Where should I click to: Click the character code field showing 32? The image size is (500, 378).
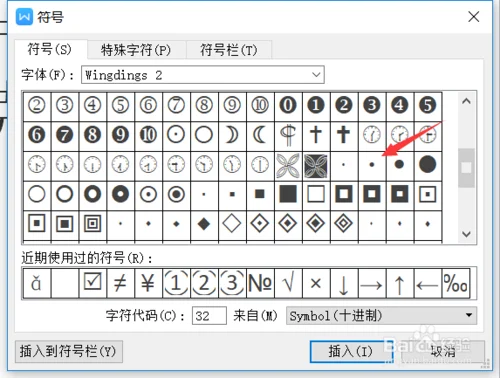pos(209,315)
